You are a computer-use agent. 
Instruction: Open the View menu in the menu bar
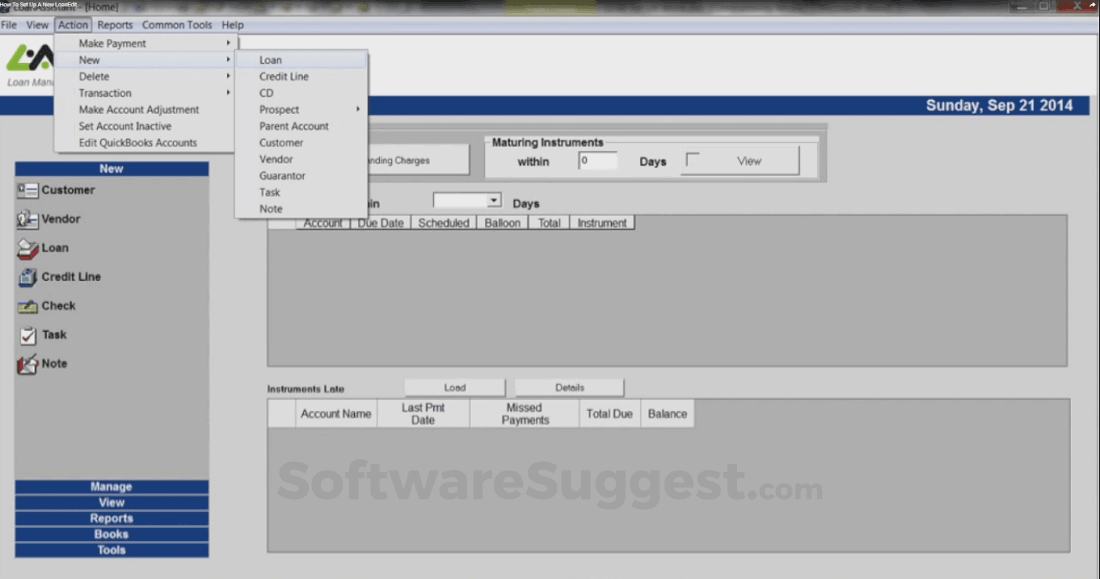tap(37, 25)
